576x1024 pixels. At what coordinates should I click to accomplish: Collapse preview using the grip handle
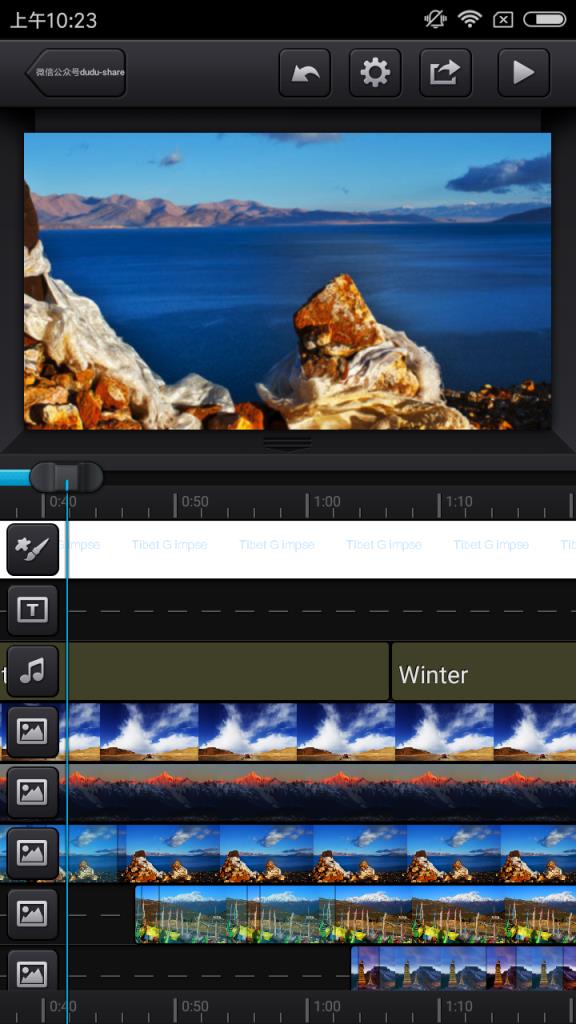click(x=287, y=443)
